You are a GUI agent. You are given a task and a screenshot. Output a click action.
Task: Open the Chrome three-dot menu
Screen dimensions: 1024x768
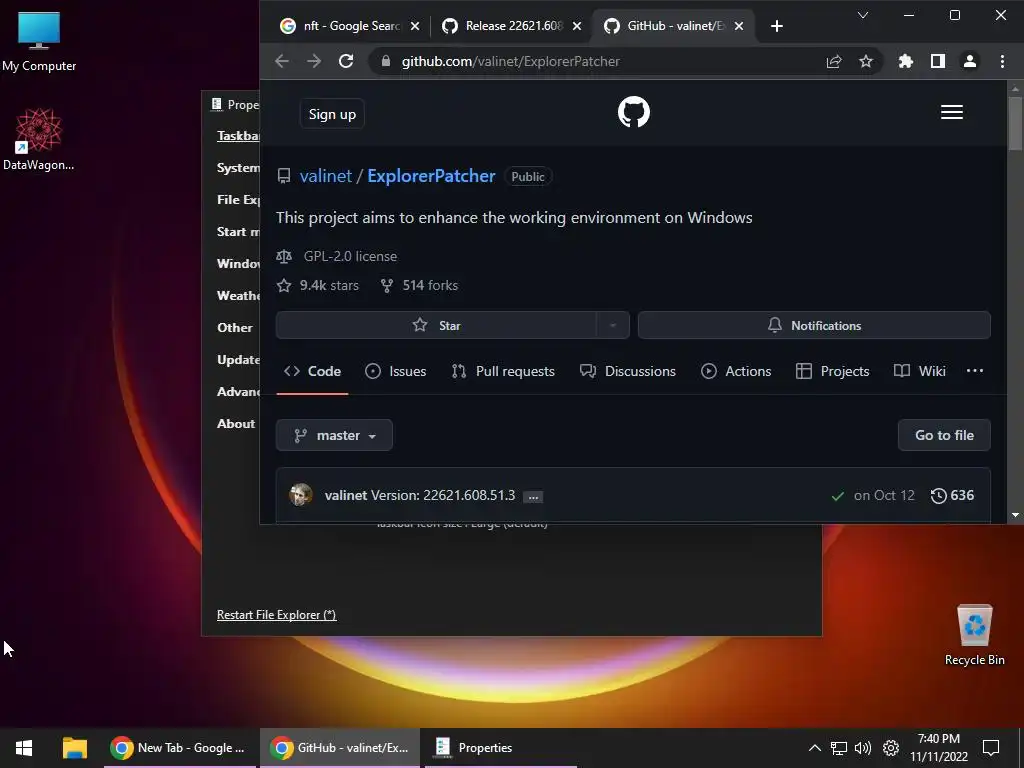pyautogui.click(x=1002, y=61)
